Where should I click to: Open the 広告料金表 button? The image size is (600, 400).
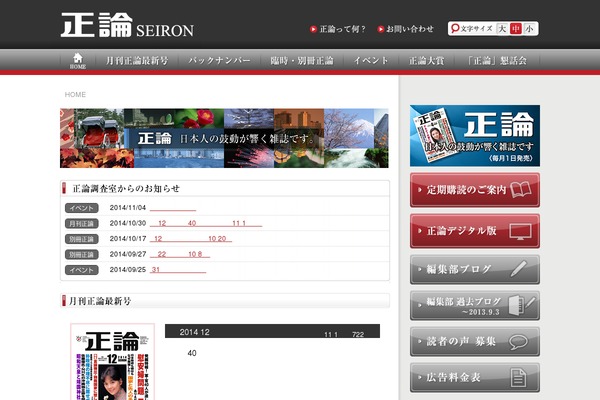pyautogui.click(x=475, y=377)
